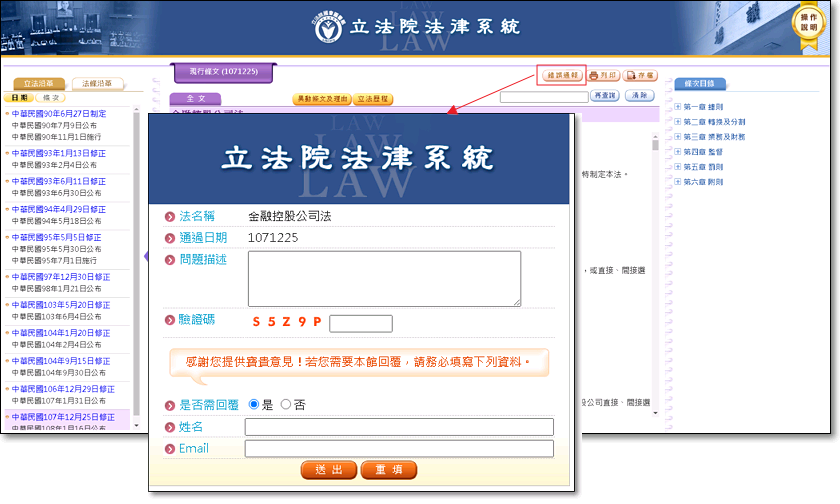Switch to the 立法沿革 tab

point(40,83)
